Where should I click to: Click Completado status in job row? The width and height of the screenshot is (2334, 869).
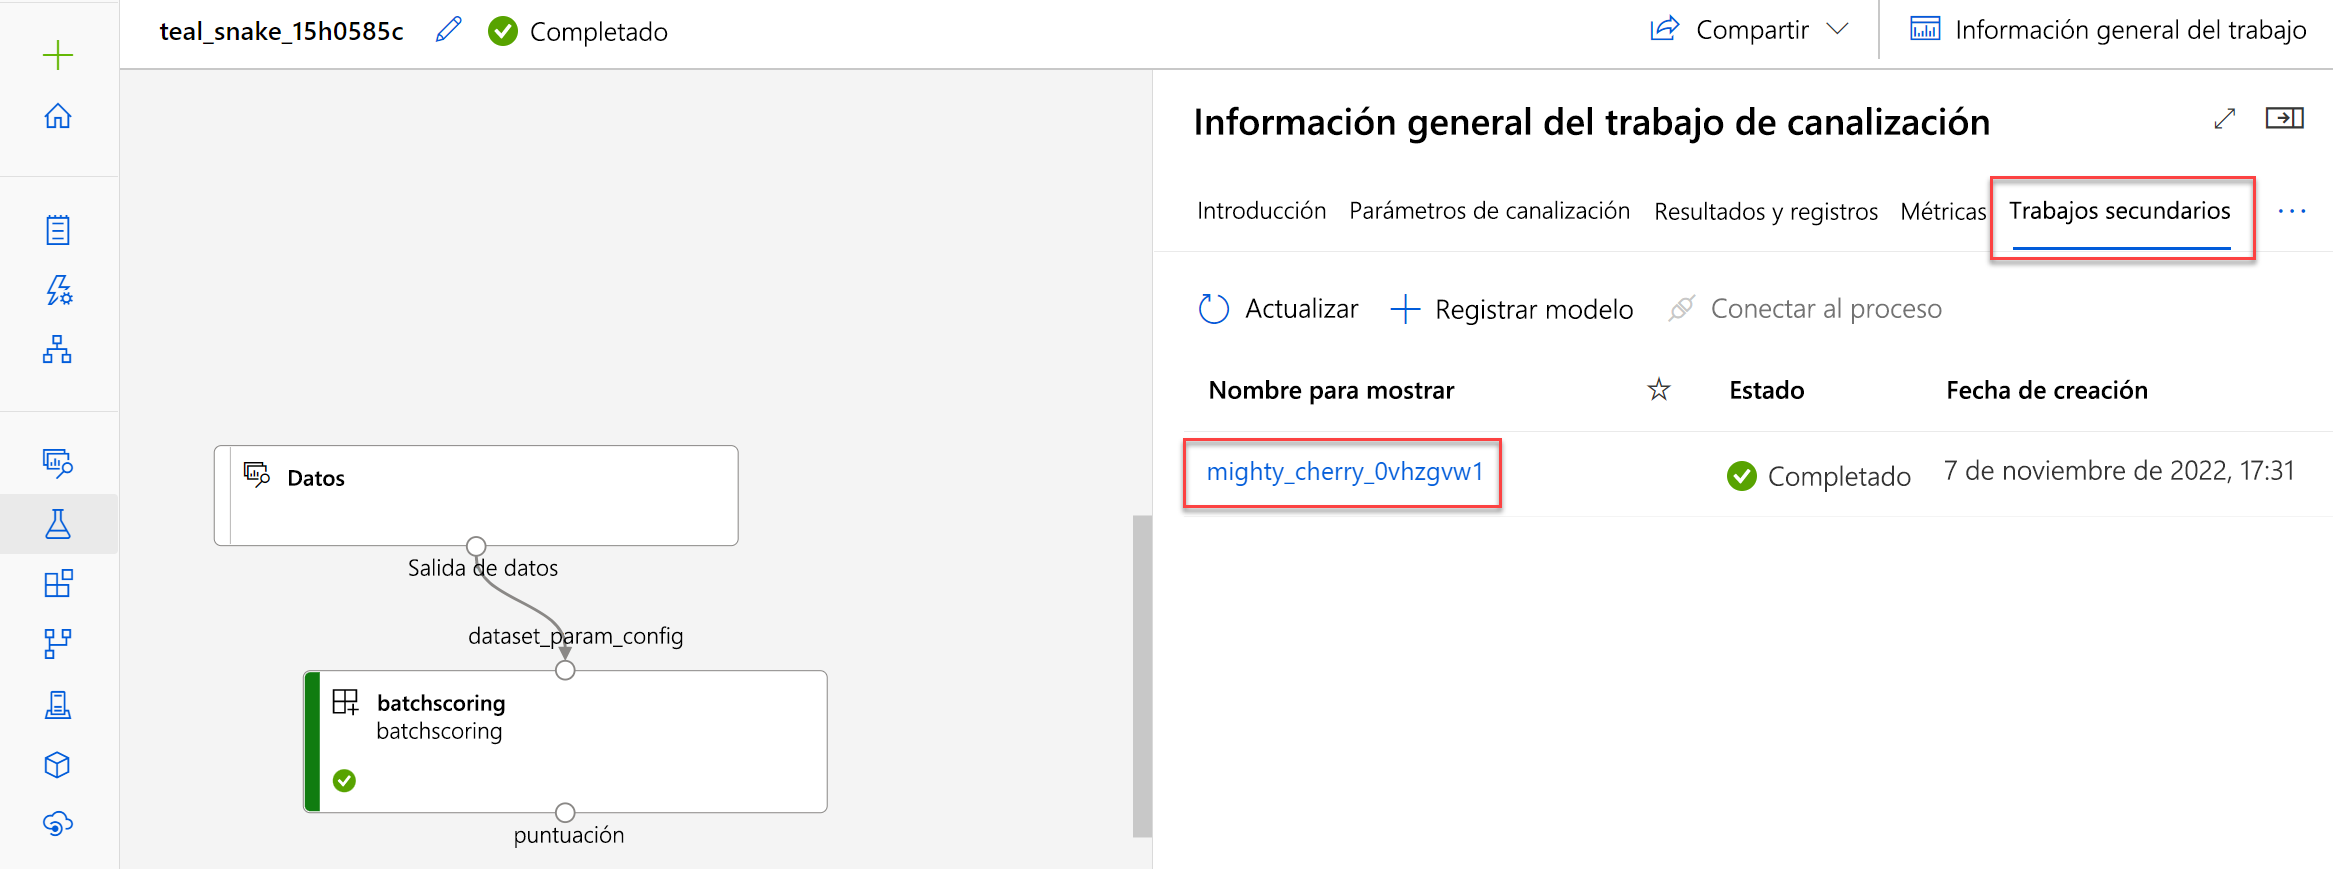[1818, 476]
